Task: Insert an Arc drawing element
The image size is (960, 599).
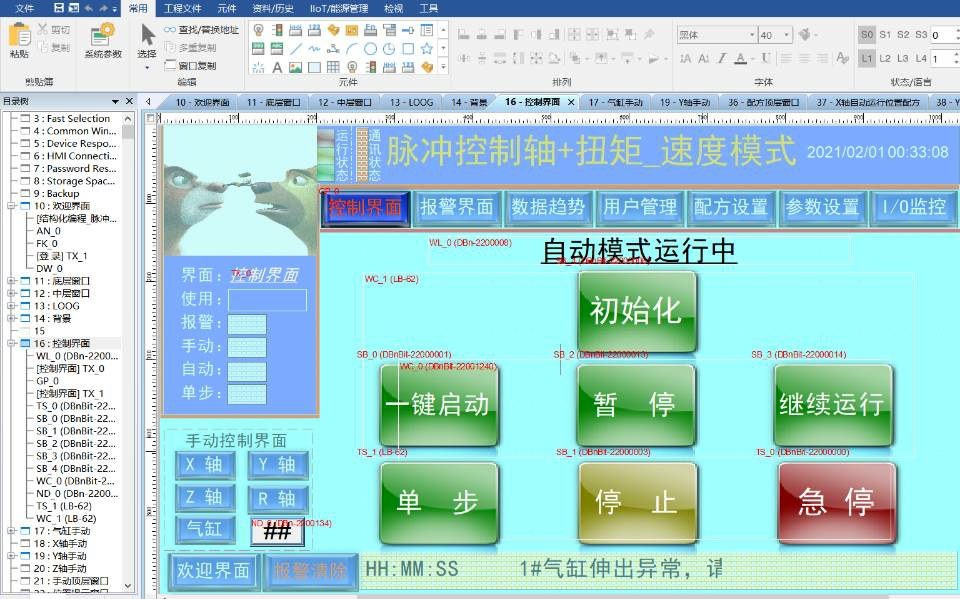Action: (352, 48)
